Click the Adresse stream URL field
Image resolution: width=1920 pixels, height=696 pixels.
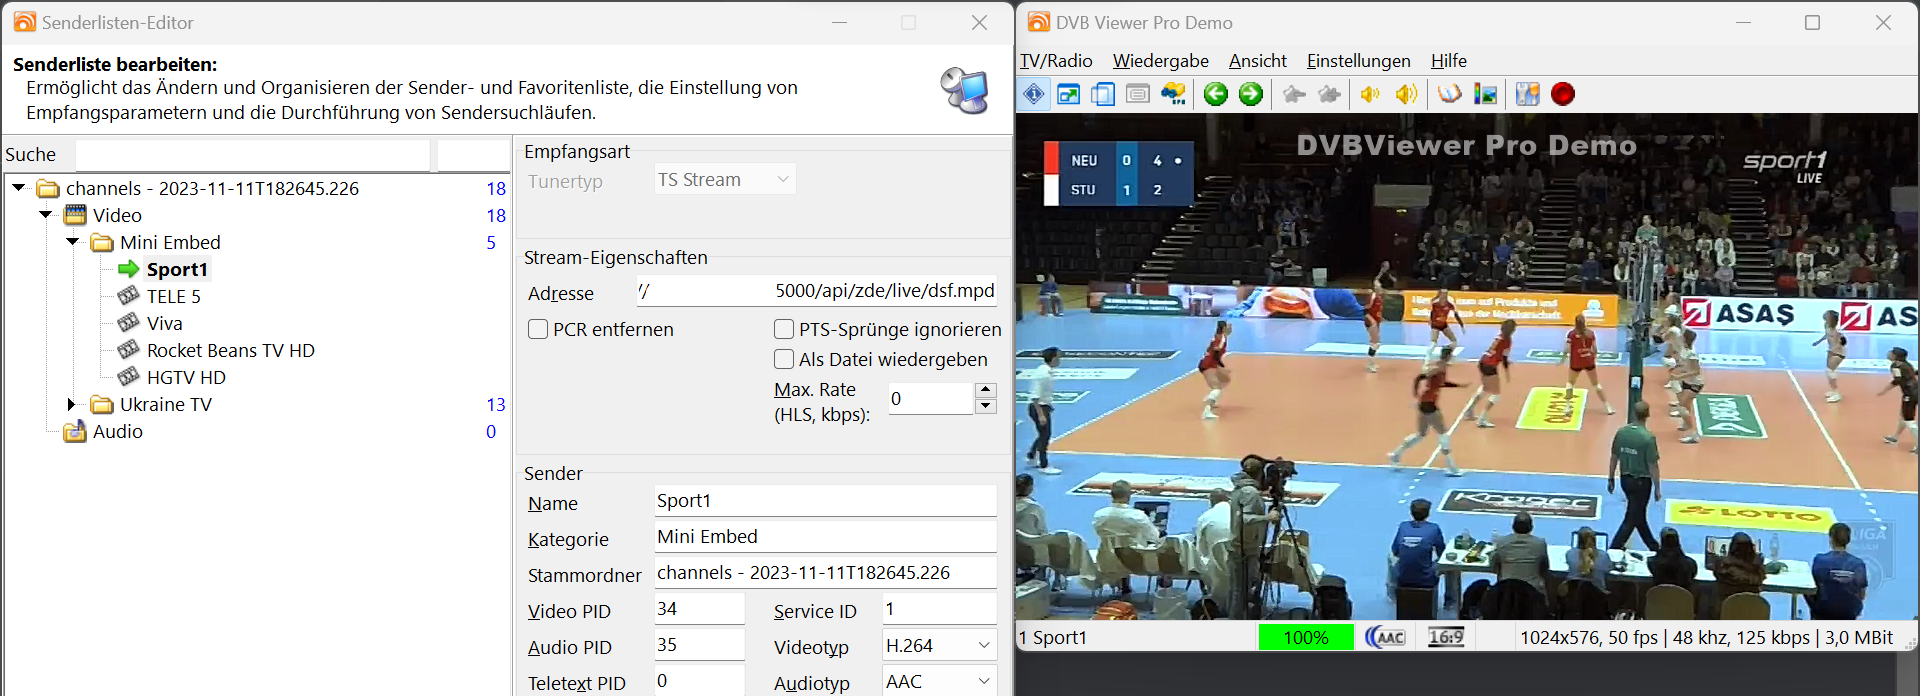click(x=816, y=291)
